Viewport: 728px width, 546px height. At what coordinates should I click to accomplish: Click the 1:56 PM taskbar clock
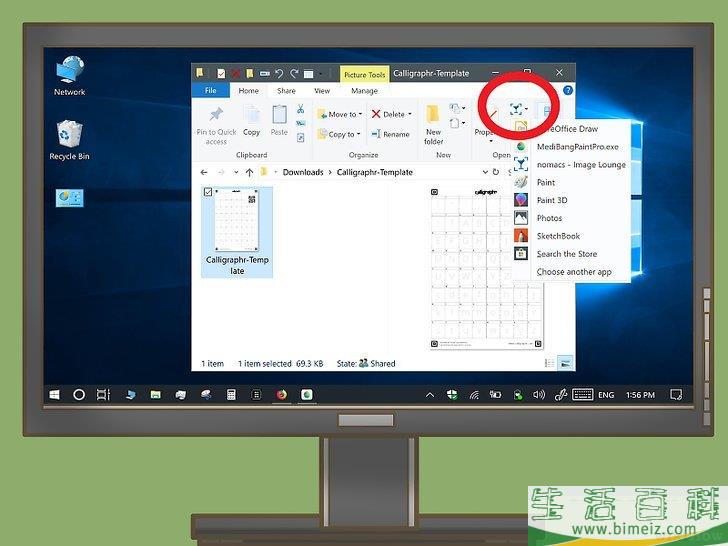[640, 395]
